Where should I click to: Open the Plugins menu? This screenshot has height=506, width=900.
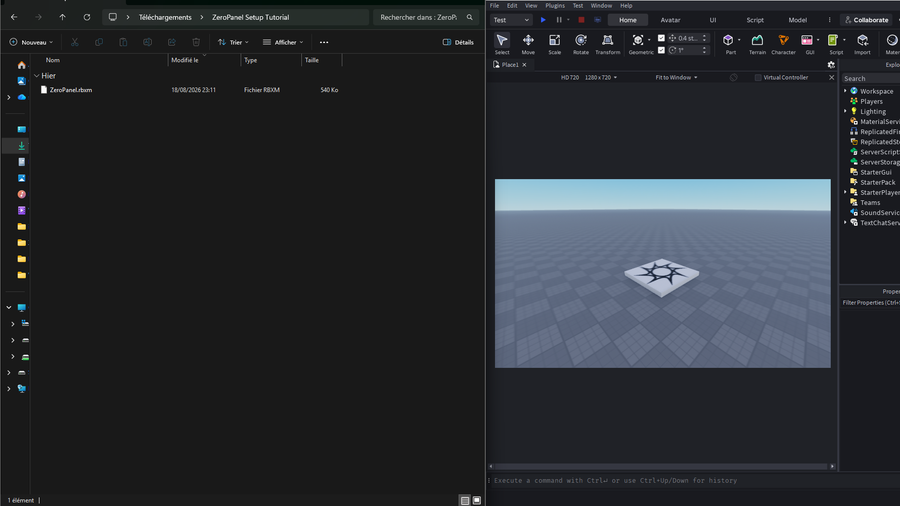(x=555, y=6)
